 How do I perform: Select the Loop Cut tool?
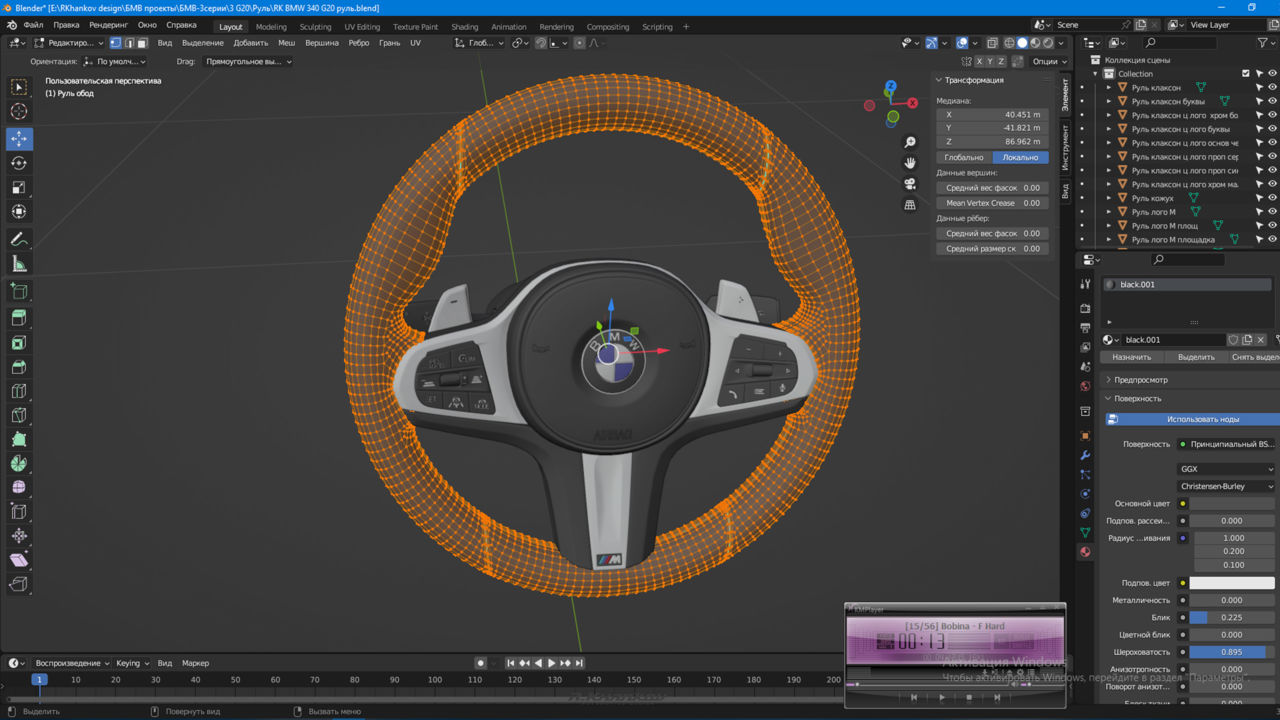tap(19, 391)
